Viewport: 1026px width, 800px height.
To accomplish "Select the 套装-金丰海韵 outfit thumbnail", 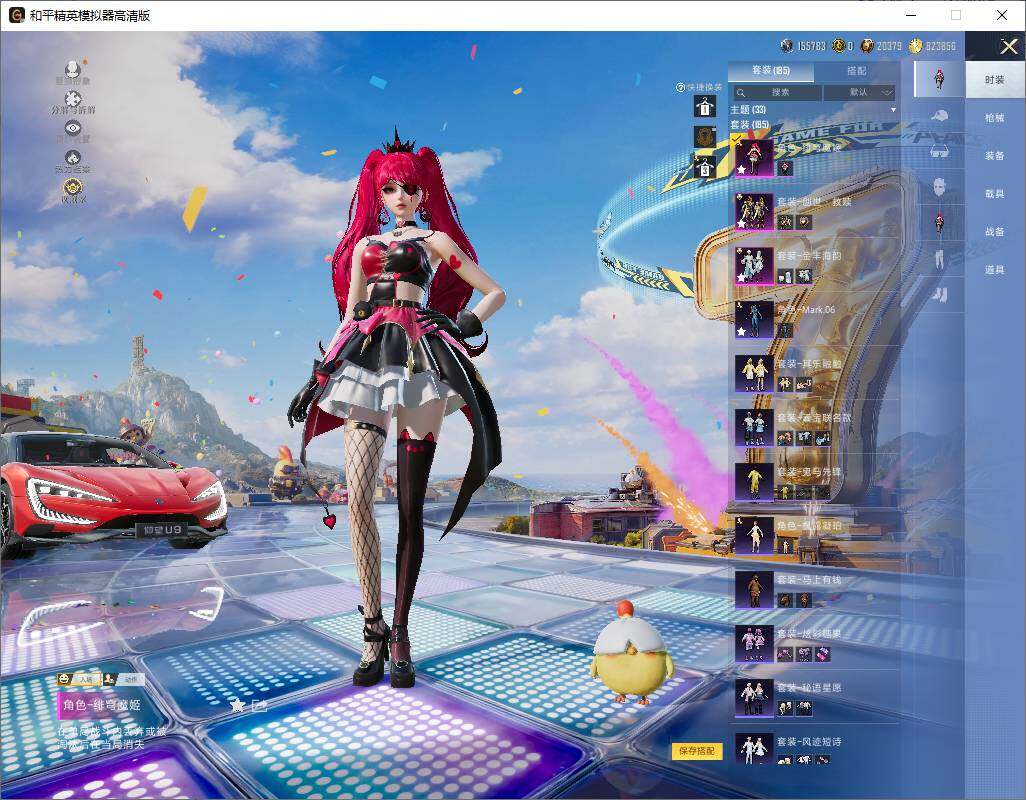I will (x=754, y=266).
